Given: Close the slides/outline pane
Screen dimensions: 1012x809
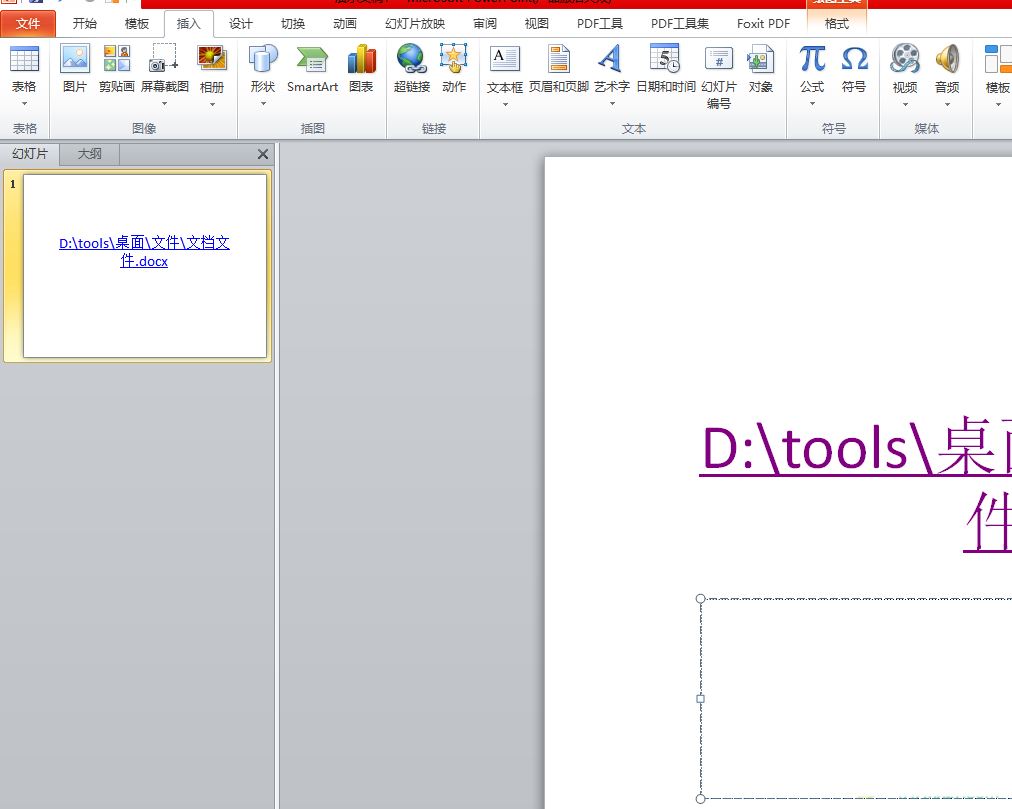Looking at the screenshot, I should click(263, 154).
